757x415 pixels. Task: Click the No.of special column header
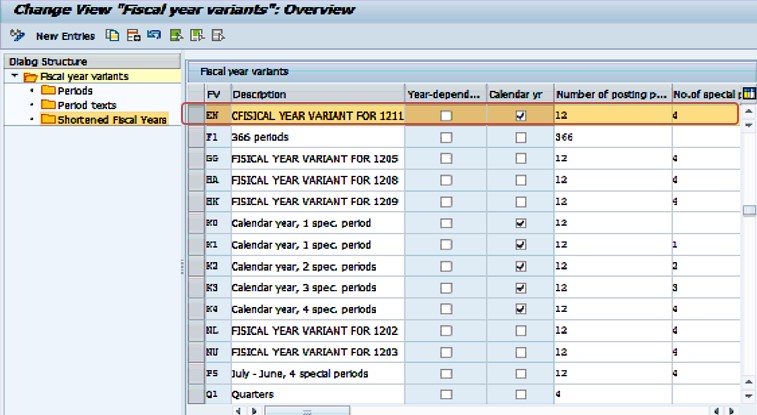tap(706, 94)
